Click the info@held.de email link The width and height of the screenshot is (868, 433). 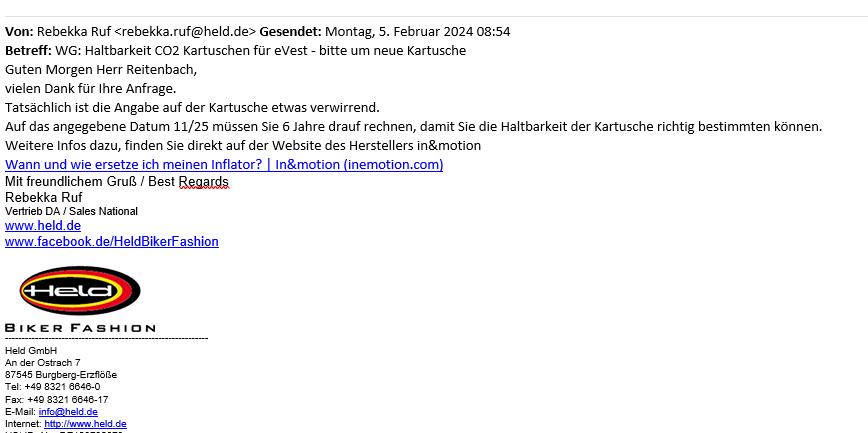[68, 412]
